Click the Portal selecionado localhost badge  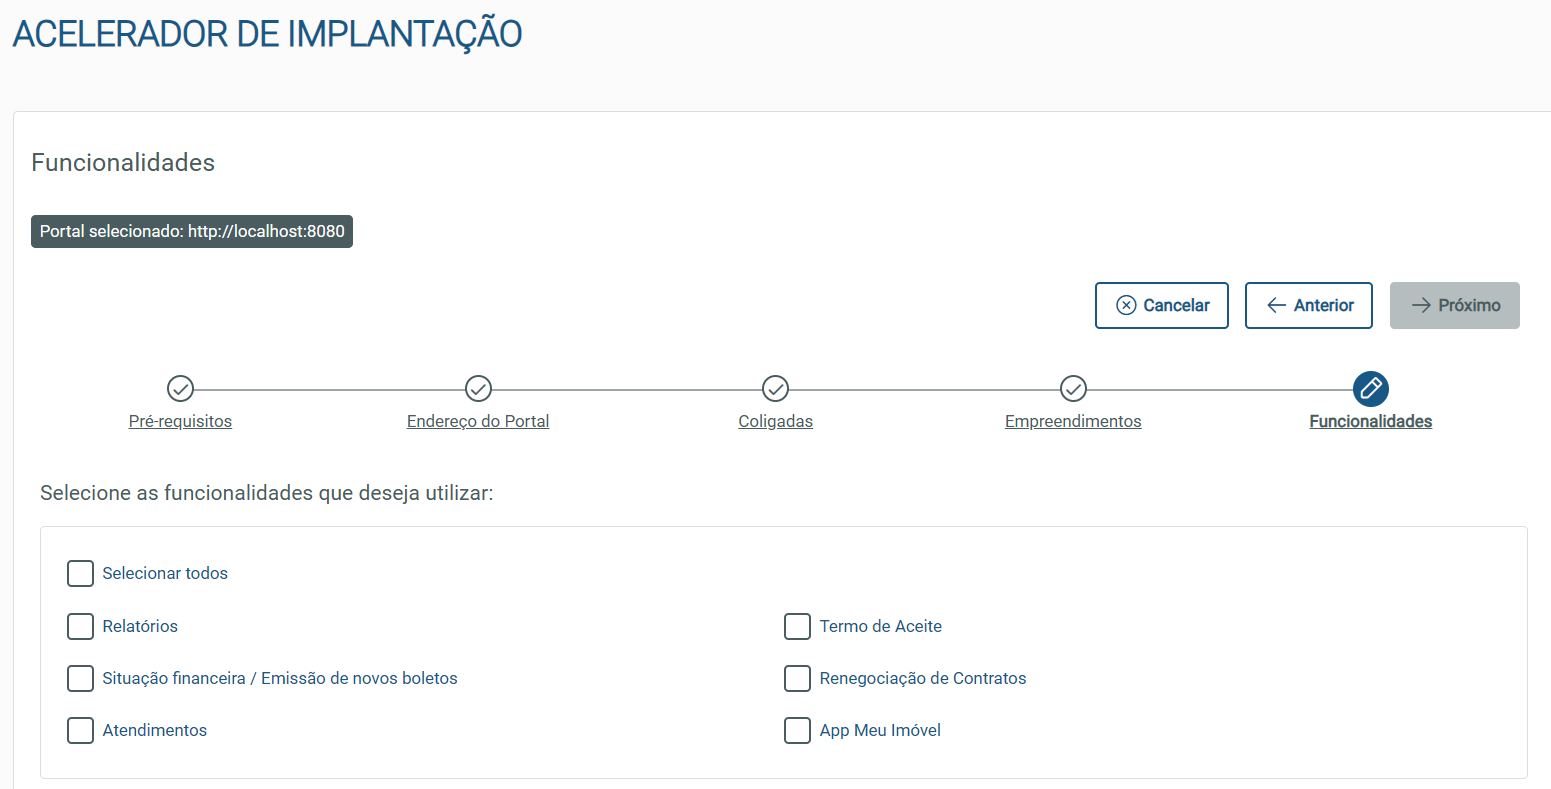pyautogui.click(x=192, y=231)
